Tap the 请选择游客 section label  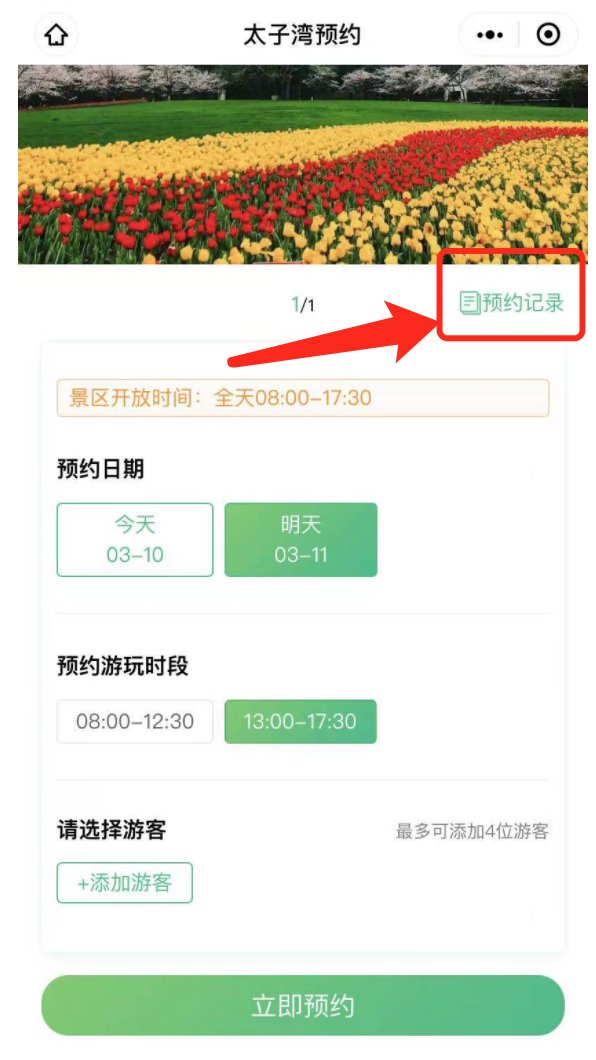[x=111, y=829]
